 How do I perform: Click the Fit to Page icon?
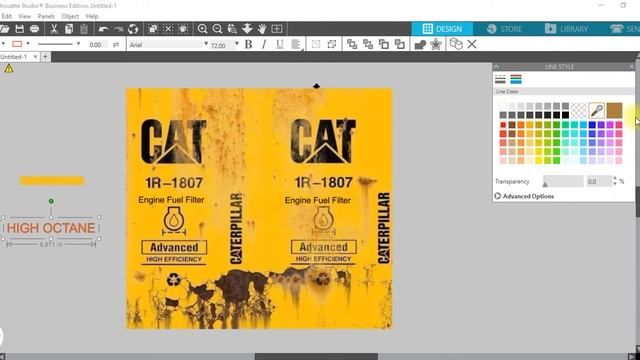pos(277,29)
